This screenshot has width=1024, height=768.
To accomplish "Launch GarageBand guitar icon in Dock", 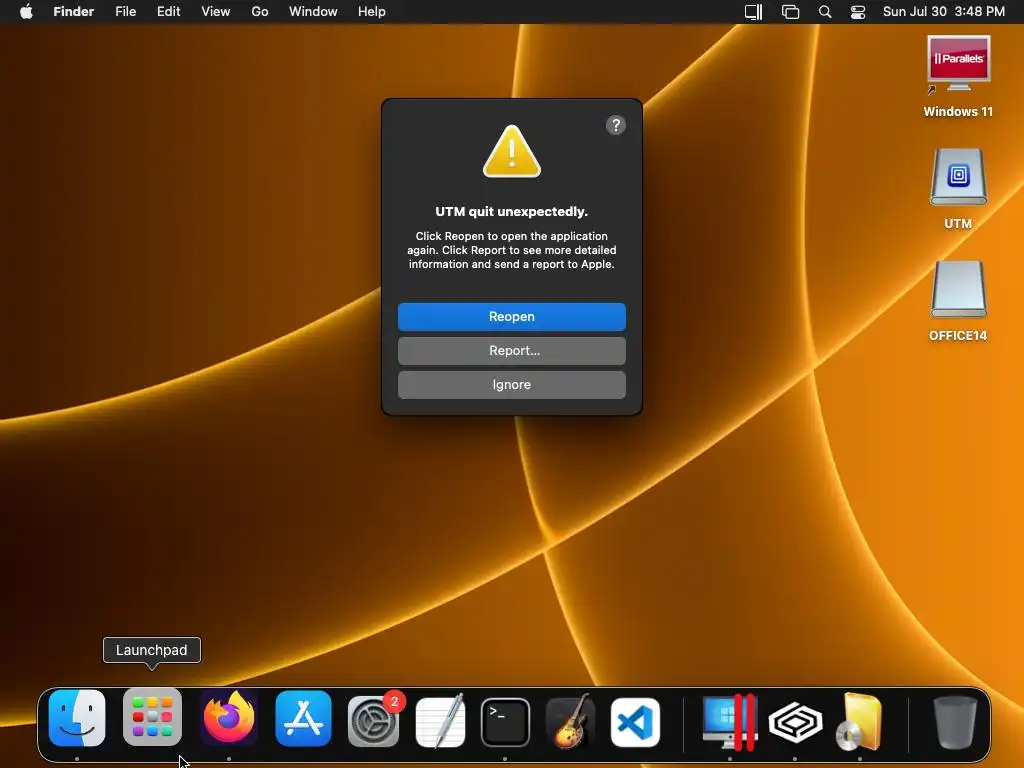I will pyautogui.click(x=570, y=721).
